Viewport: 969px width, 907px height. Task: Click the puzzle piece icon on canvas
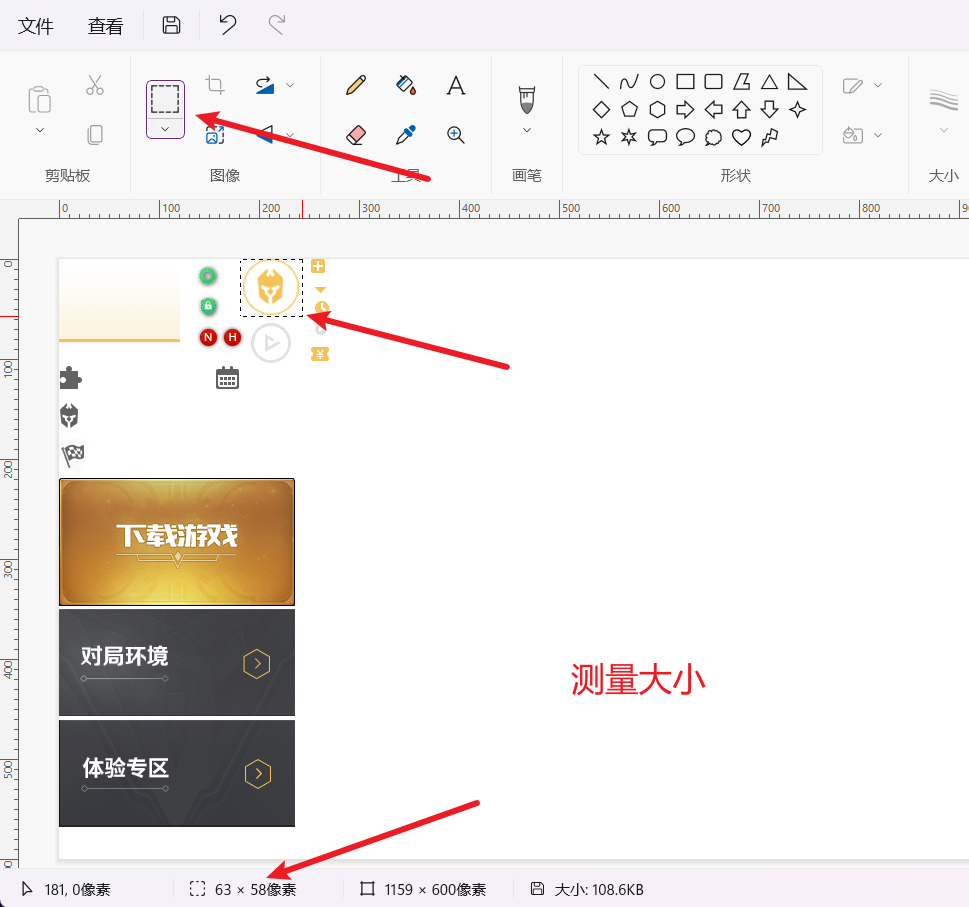pyautogui.click(x=70, y=378)
